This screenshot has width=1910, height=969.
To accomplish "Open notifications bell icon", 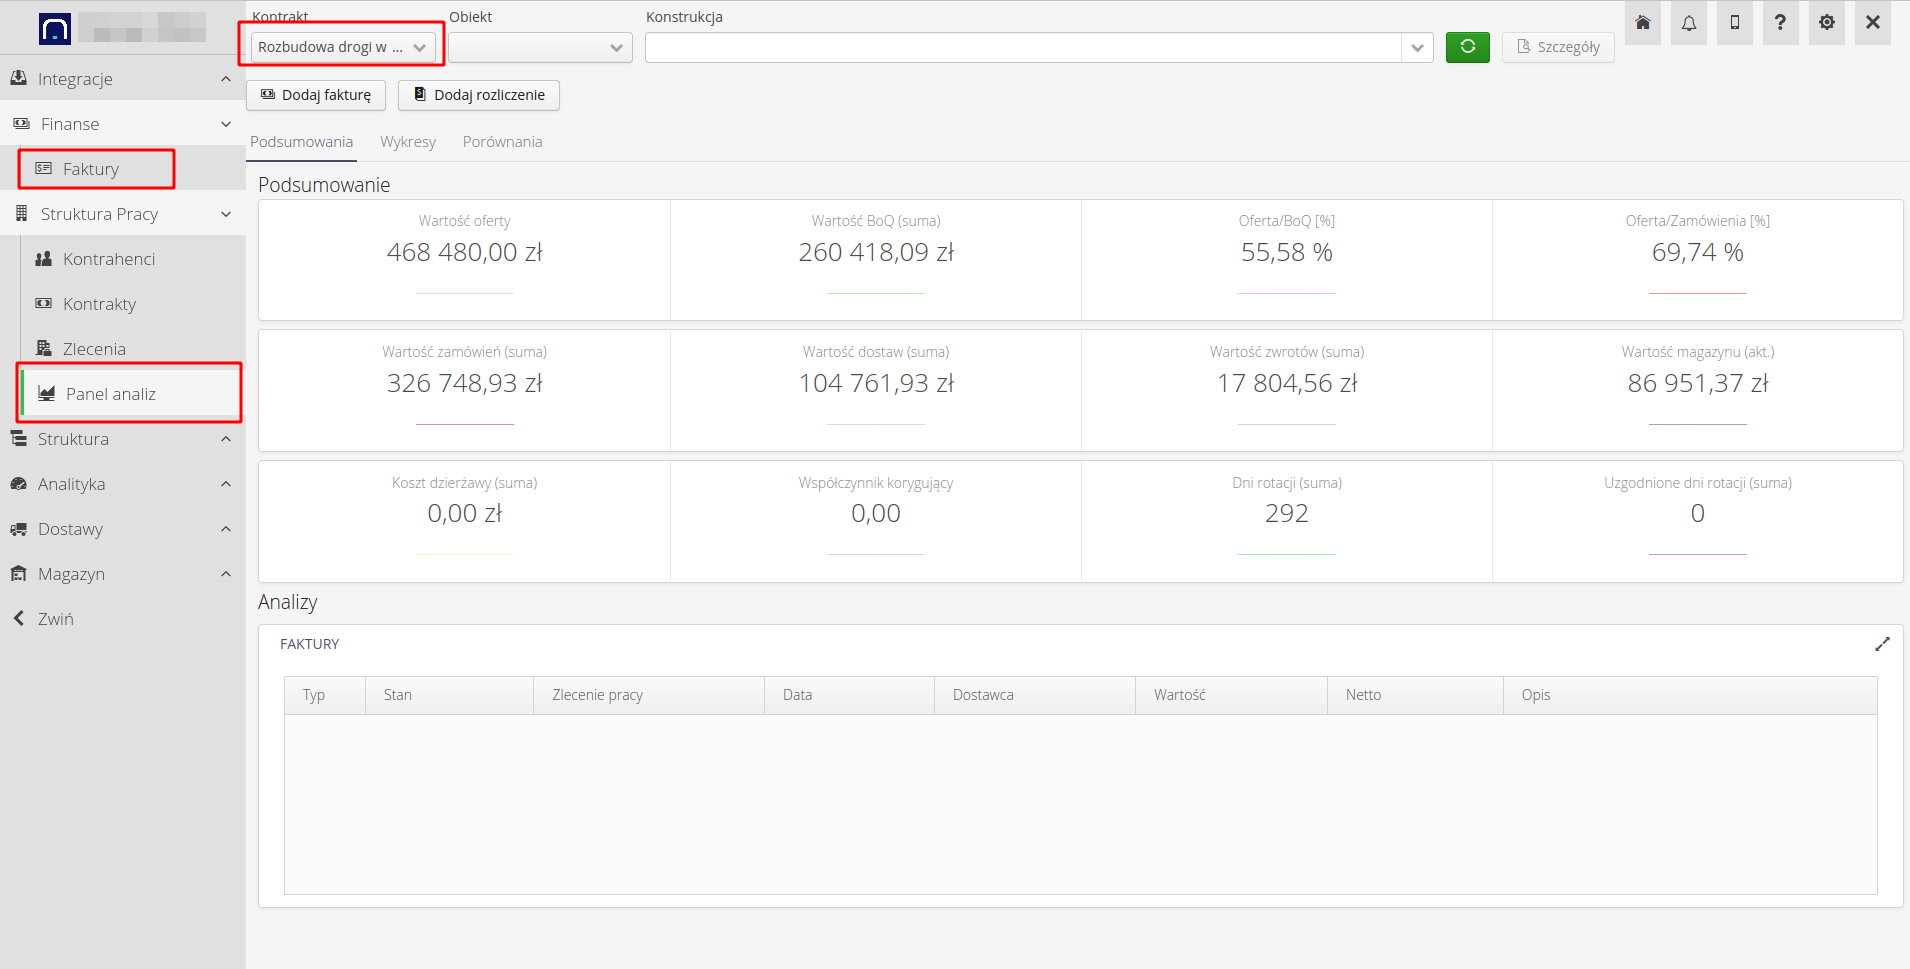I will [1689, 23].
